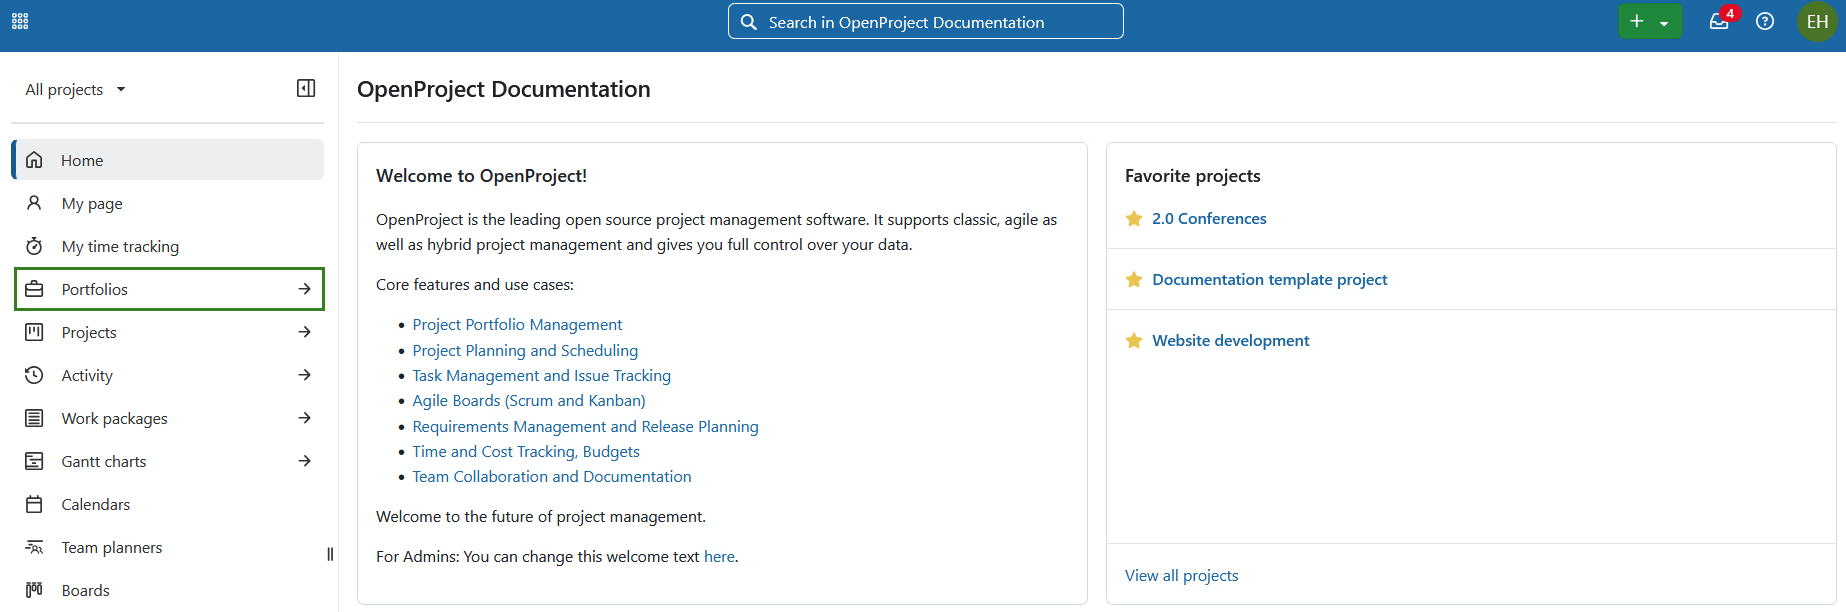Collapse the sidebar with the panel icon

pyautogui.click(x=306, y=88)
